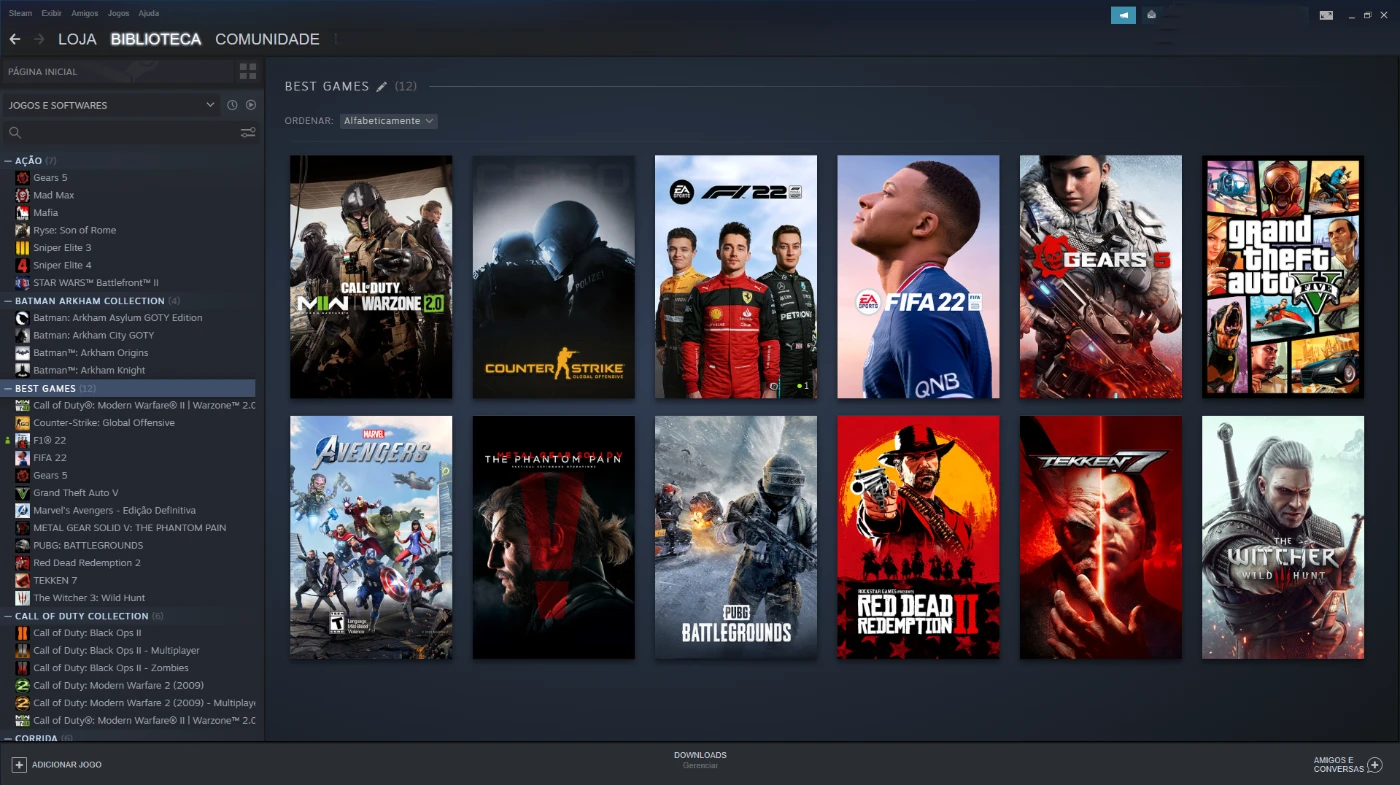Click the PUBG: BATTLEGROUNDS sidebar icon
This screenshot has height=785, width=1400.
[x=22, y=545]
